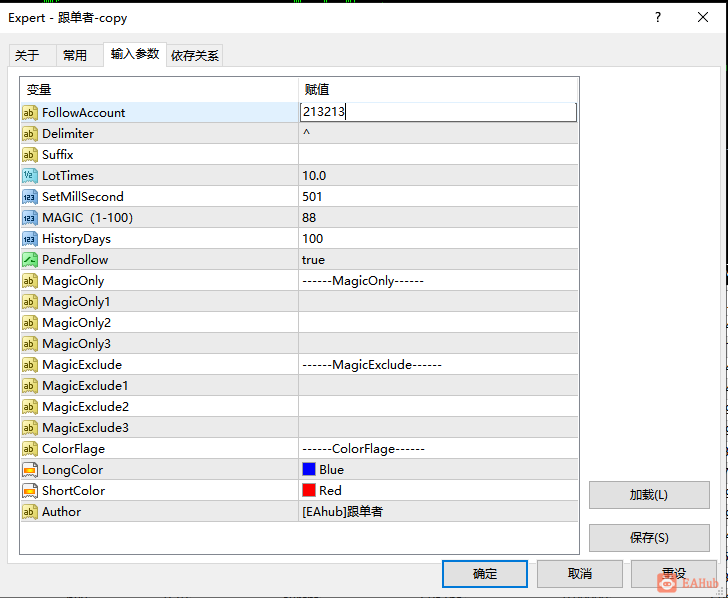Switch to the 常用 tab
728x598 pixels.
click(x=79, y=56)
